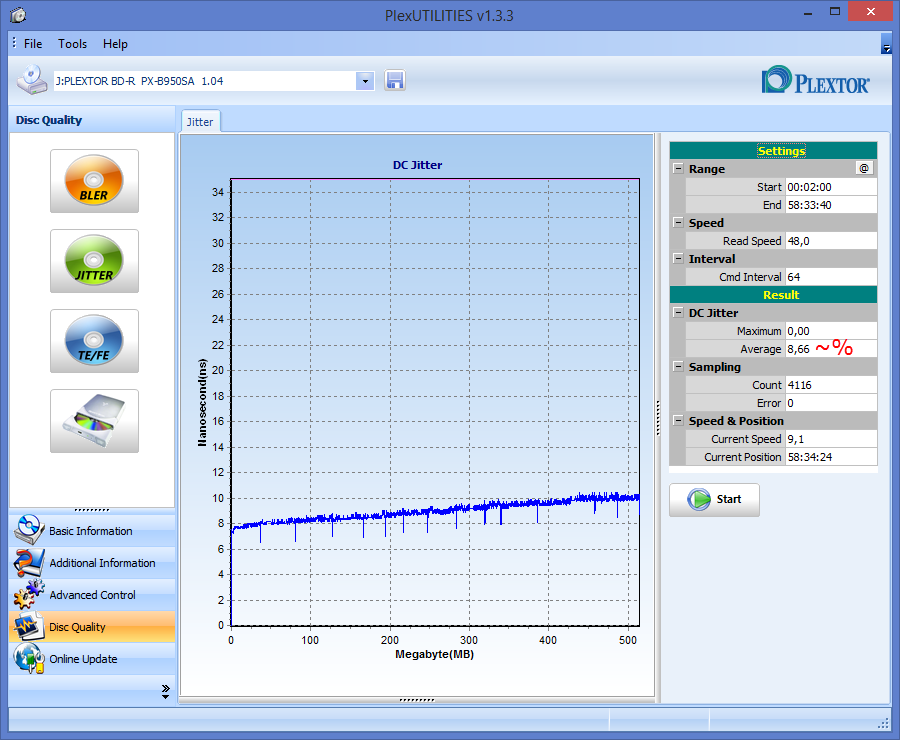The width and height of the screenshot is (900, 740).
Task: Collapse the Range settings group
Action: [678, 169]
